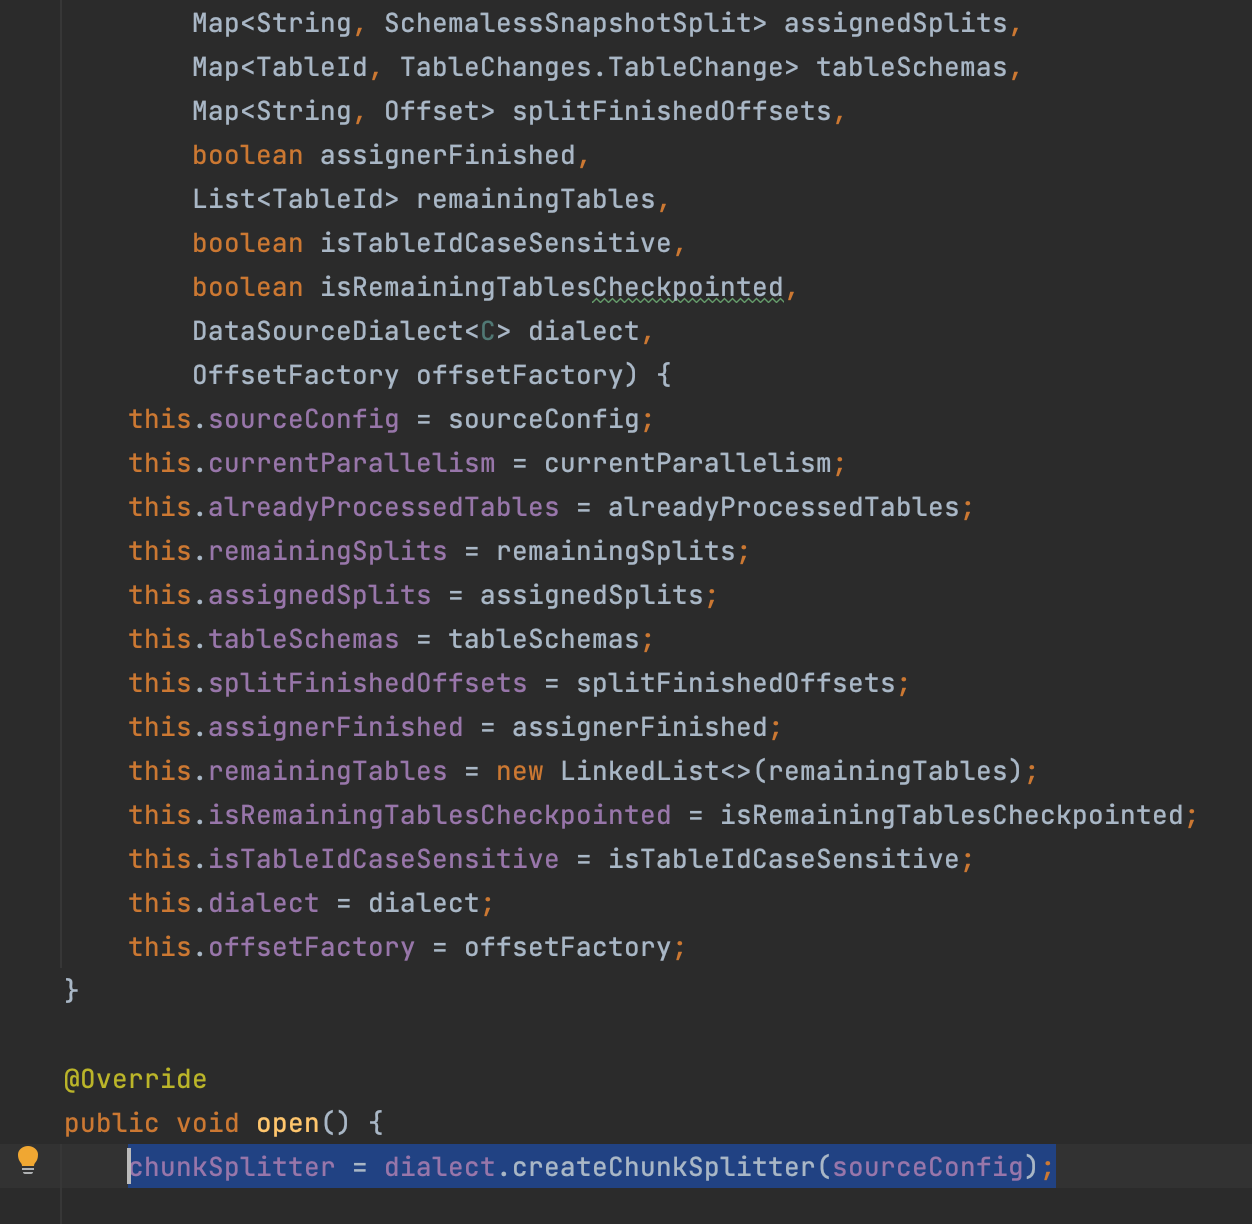Click the @Override annotation
Screen dimensions: 1252x1224
(x=135, y=1079)
